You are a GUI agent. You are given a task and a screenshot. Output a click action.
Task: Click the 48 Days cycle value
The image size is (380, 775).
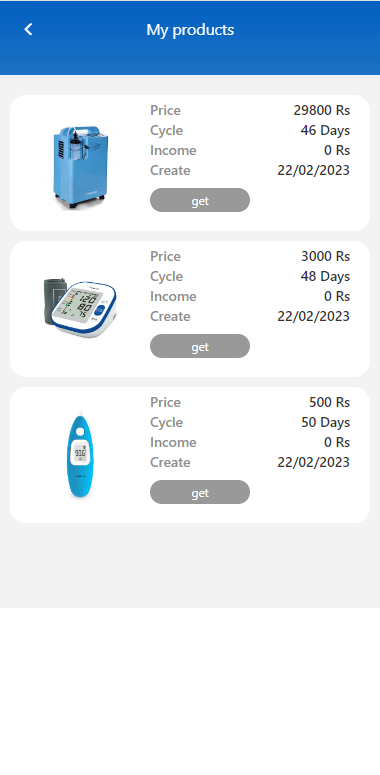click(x=325, y=276)
